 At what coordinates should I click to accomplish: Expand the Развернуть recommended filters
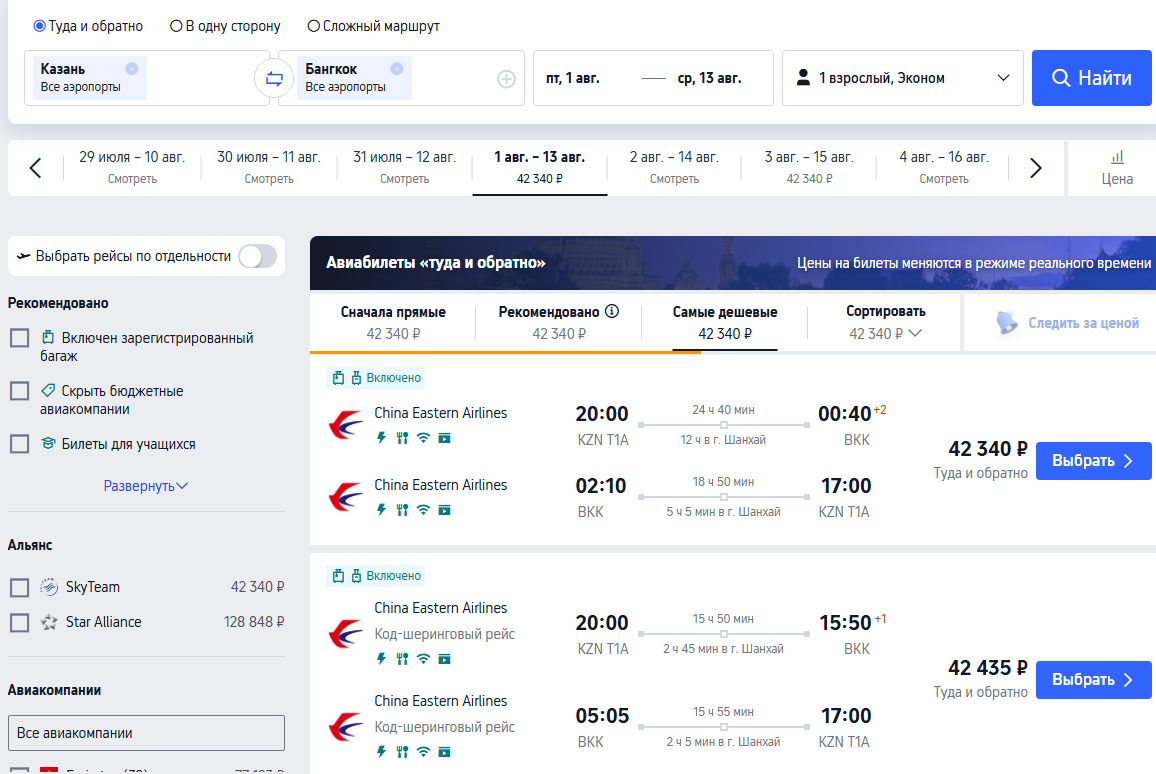tap(146, 486)
